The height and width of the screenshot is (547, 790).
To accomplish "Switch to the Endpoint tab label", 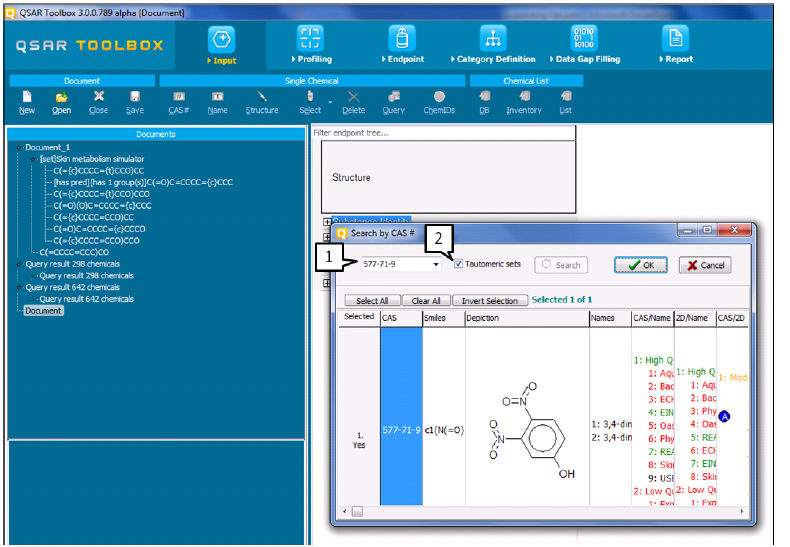I will pos(406,59).
